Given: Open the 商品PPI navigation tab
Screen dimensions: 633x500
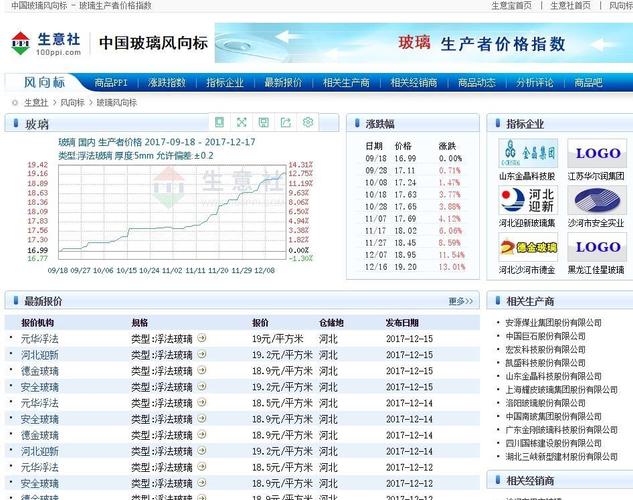Looking at the screenshot, I should tap(111, 83).
